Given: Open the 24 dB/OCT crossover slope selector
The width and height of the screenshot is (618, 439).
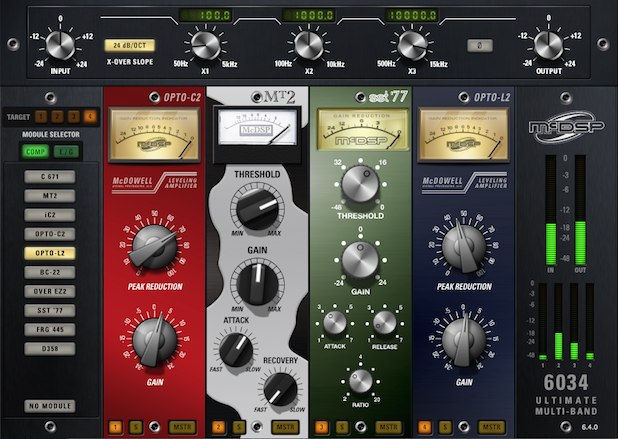Looking at the screenshot, I should pos(130,46).
